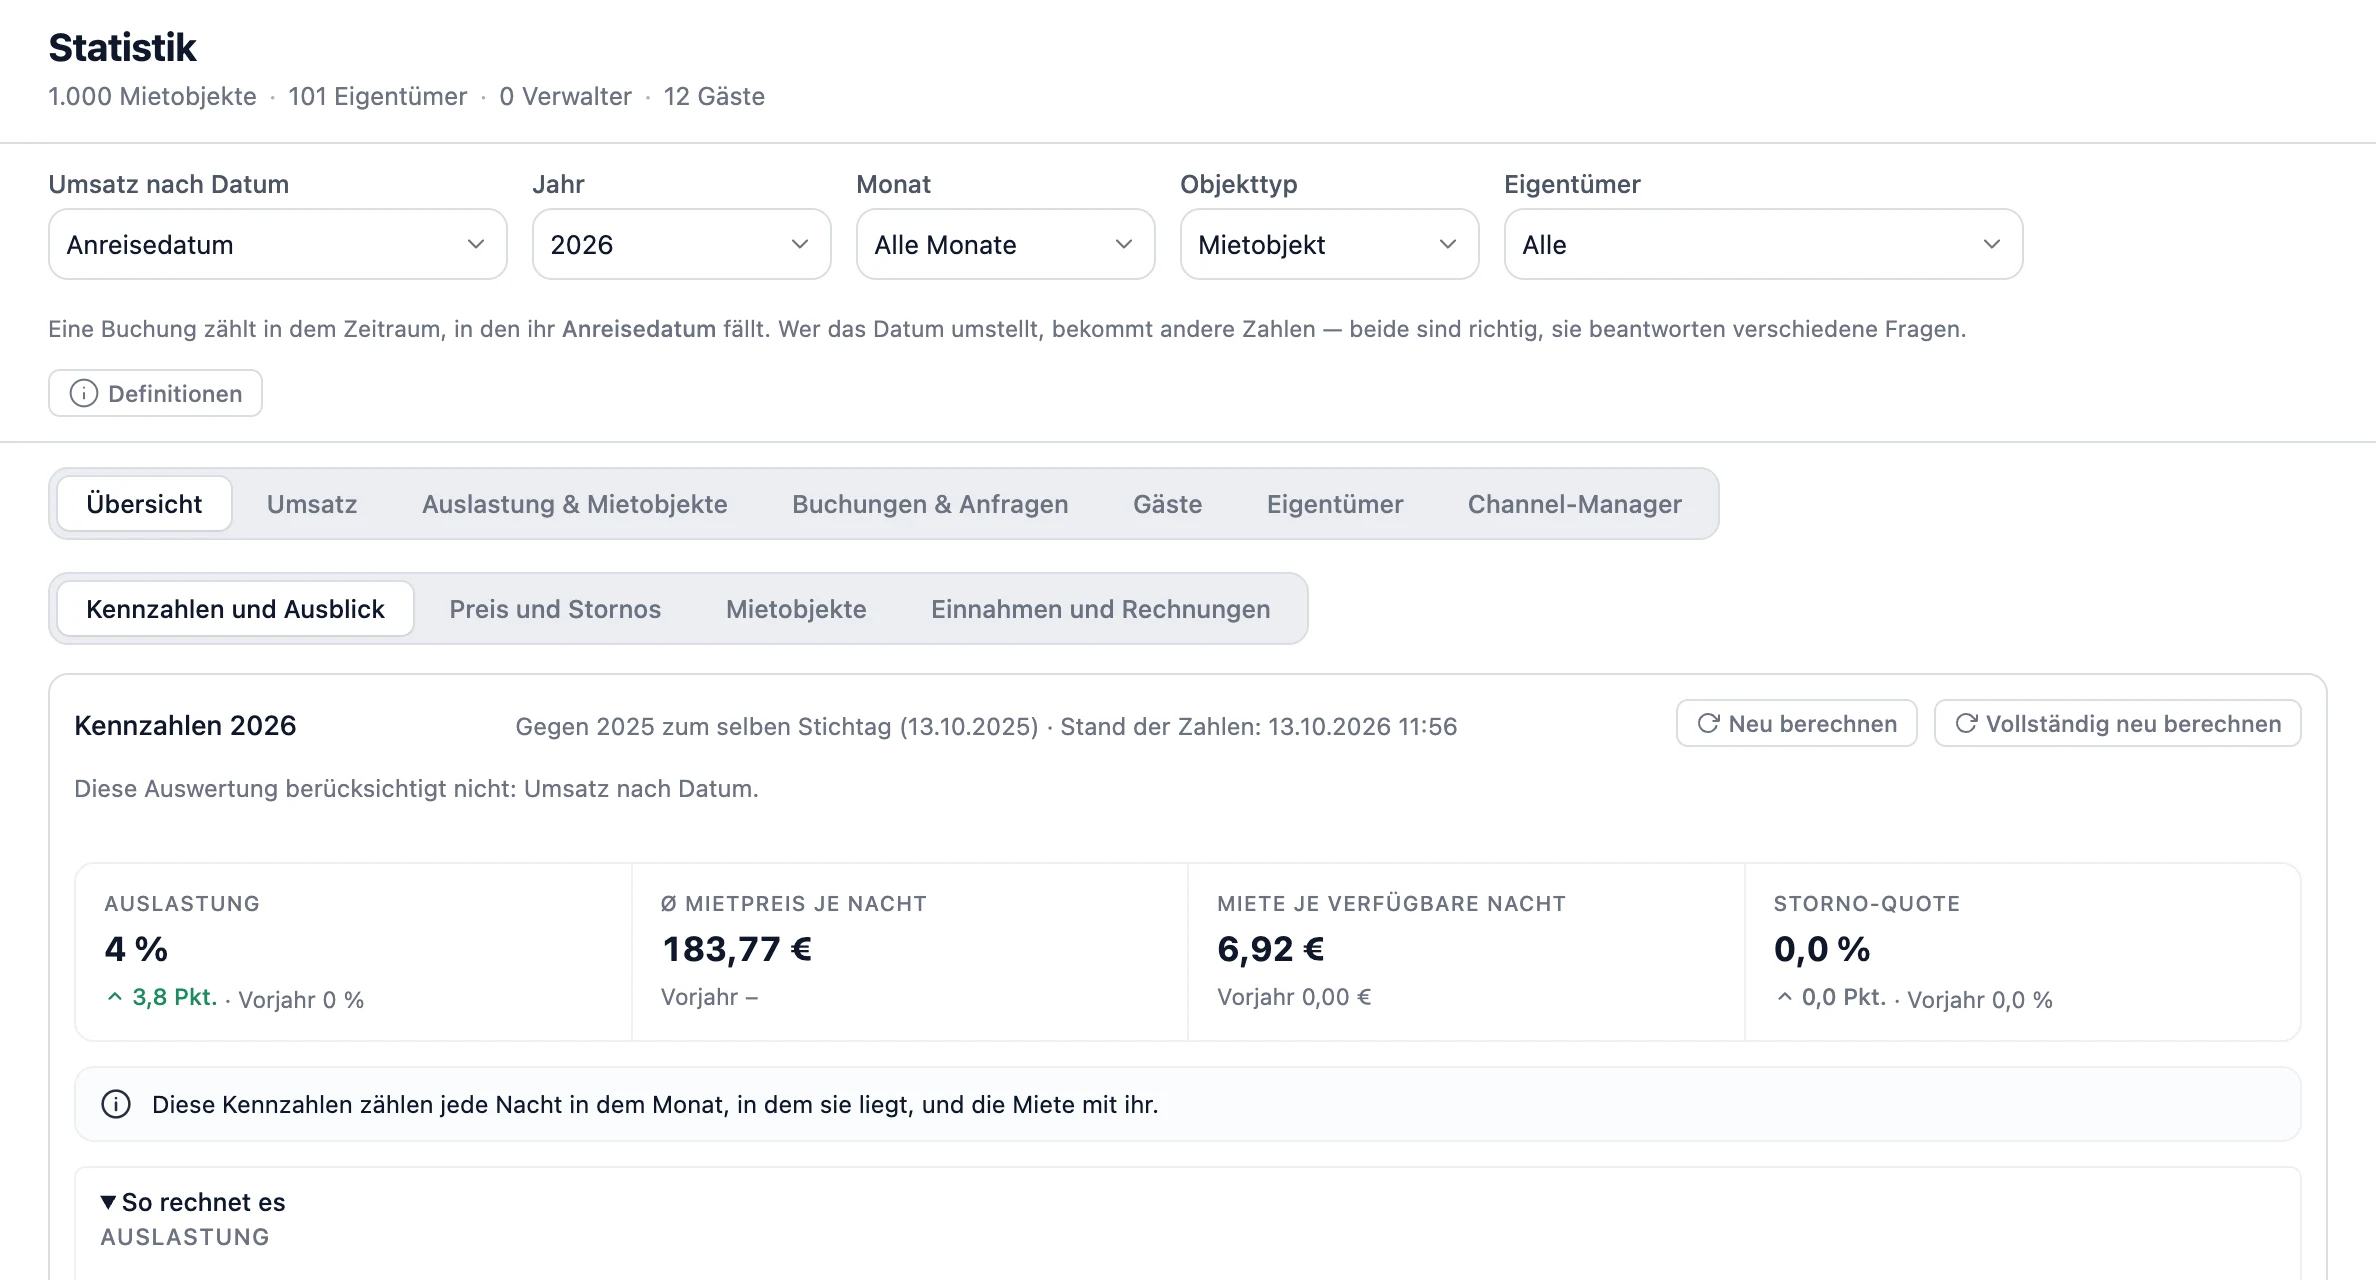The image size is (2376, 1280).
Task: Collapse the So rechnet es section
Action: (193, 1202)
